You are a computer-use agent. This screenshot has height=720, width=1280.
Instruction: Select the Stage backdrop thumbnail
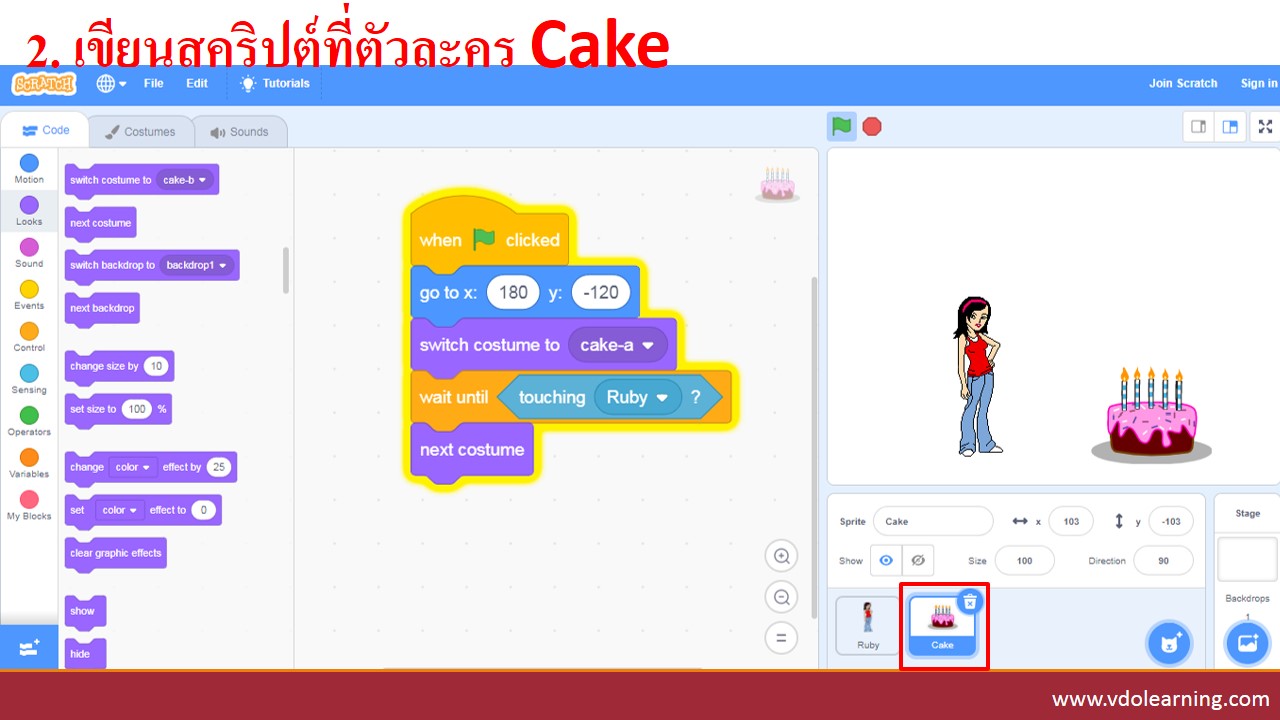click(x=1247, y=559)
